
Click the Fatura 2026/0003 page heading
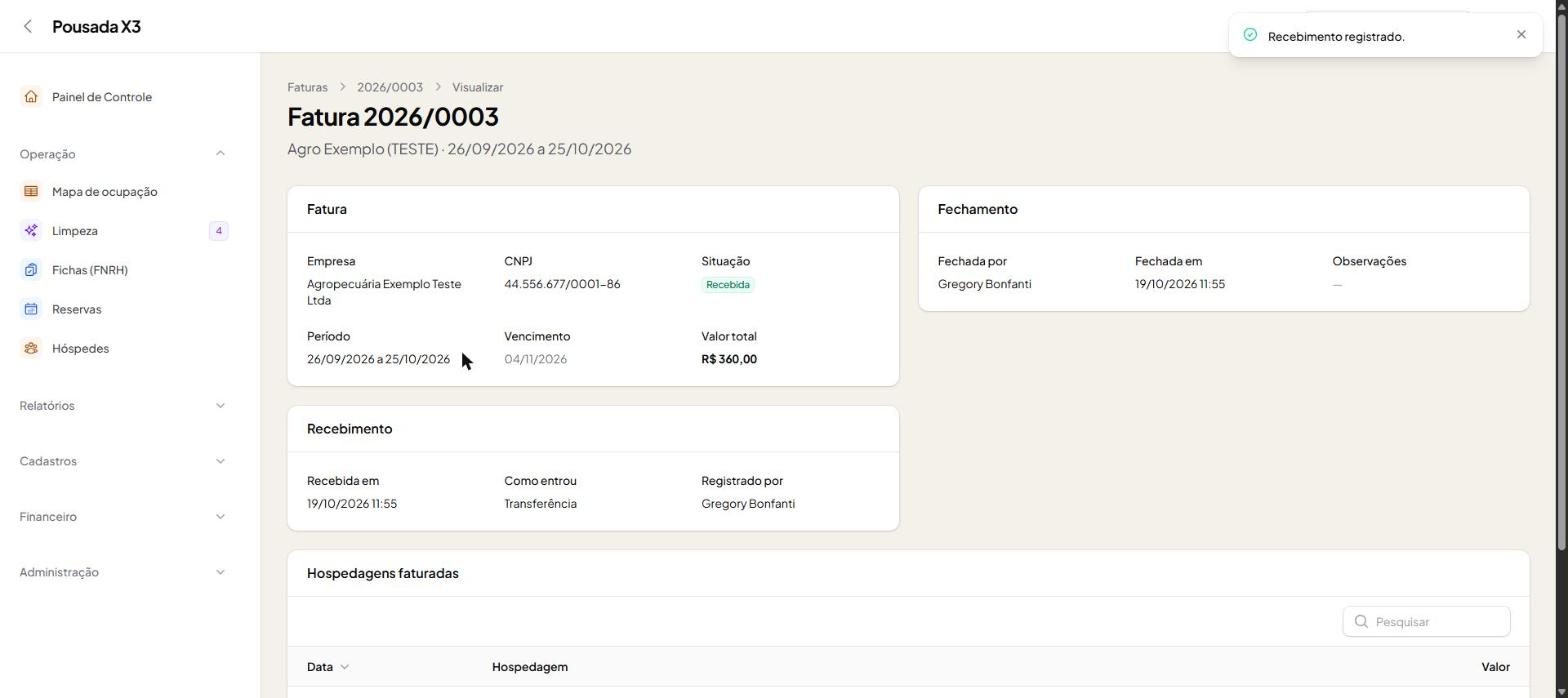(x=393, y=116)
